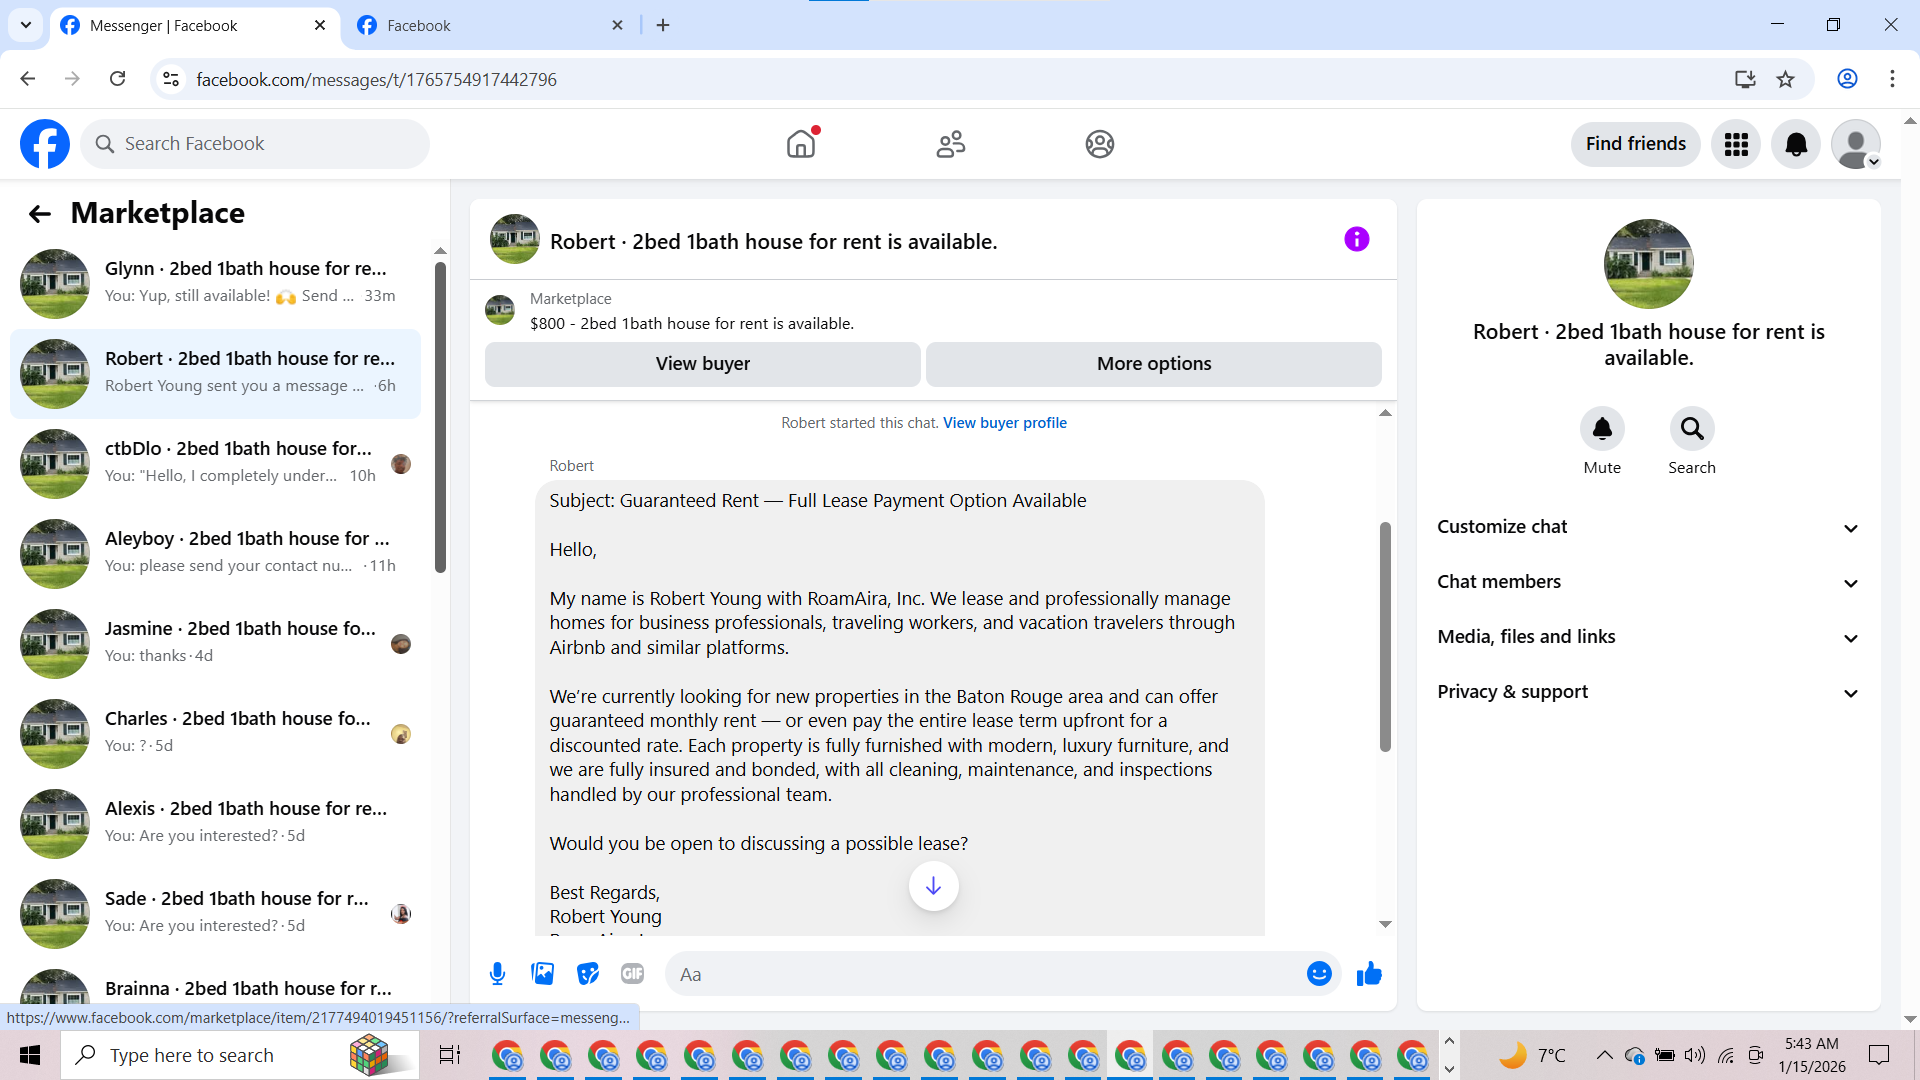Screen dimensions: 1920x1080
Task: Click the message text input field
Action: coord(985,974)
